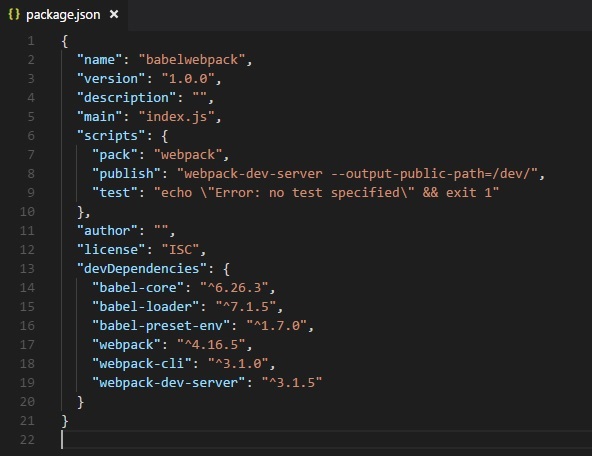This screenshot has height=456, width=592.
Task: Click the "1.0.0" version value
Action: tap(188, 79)
